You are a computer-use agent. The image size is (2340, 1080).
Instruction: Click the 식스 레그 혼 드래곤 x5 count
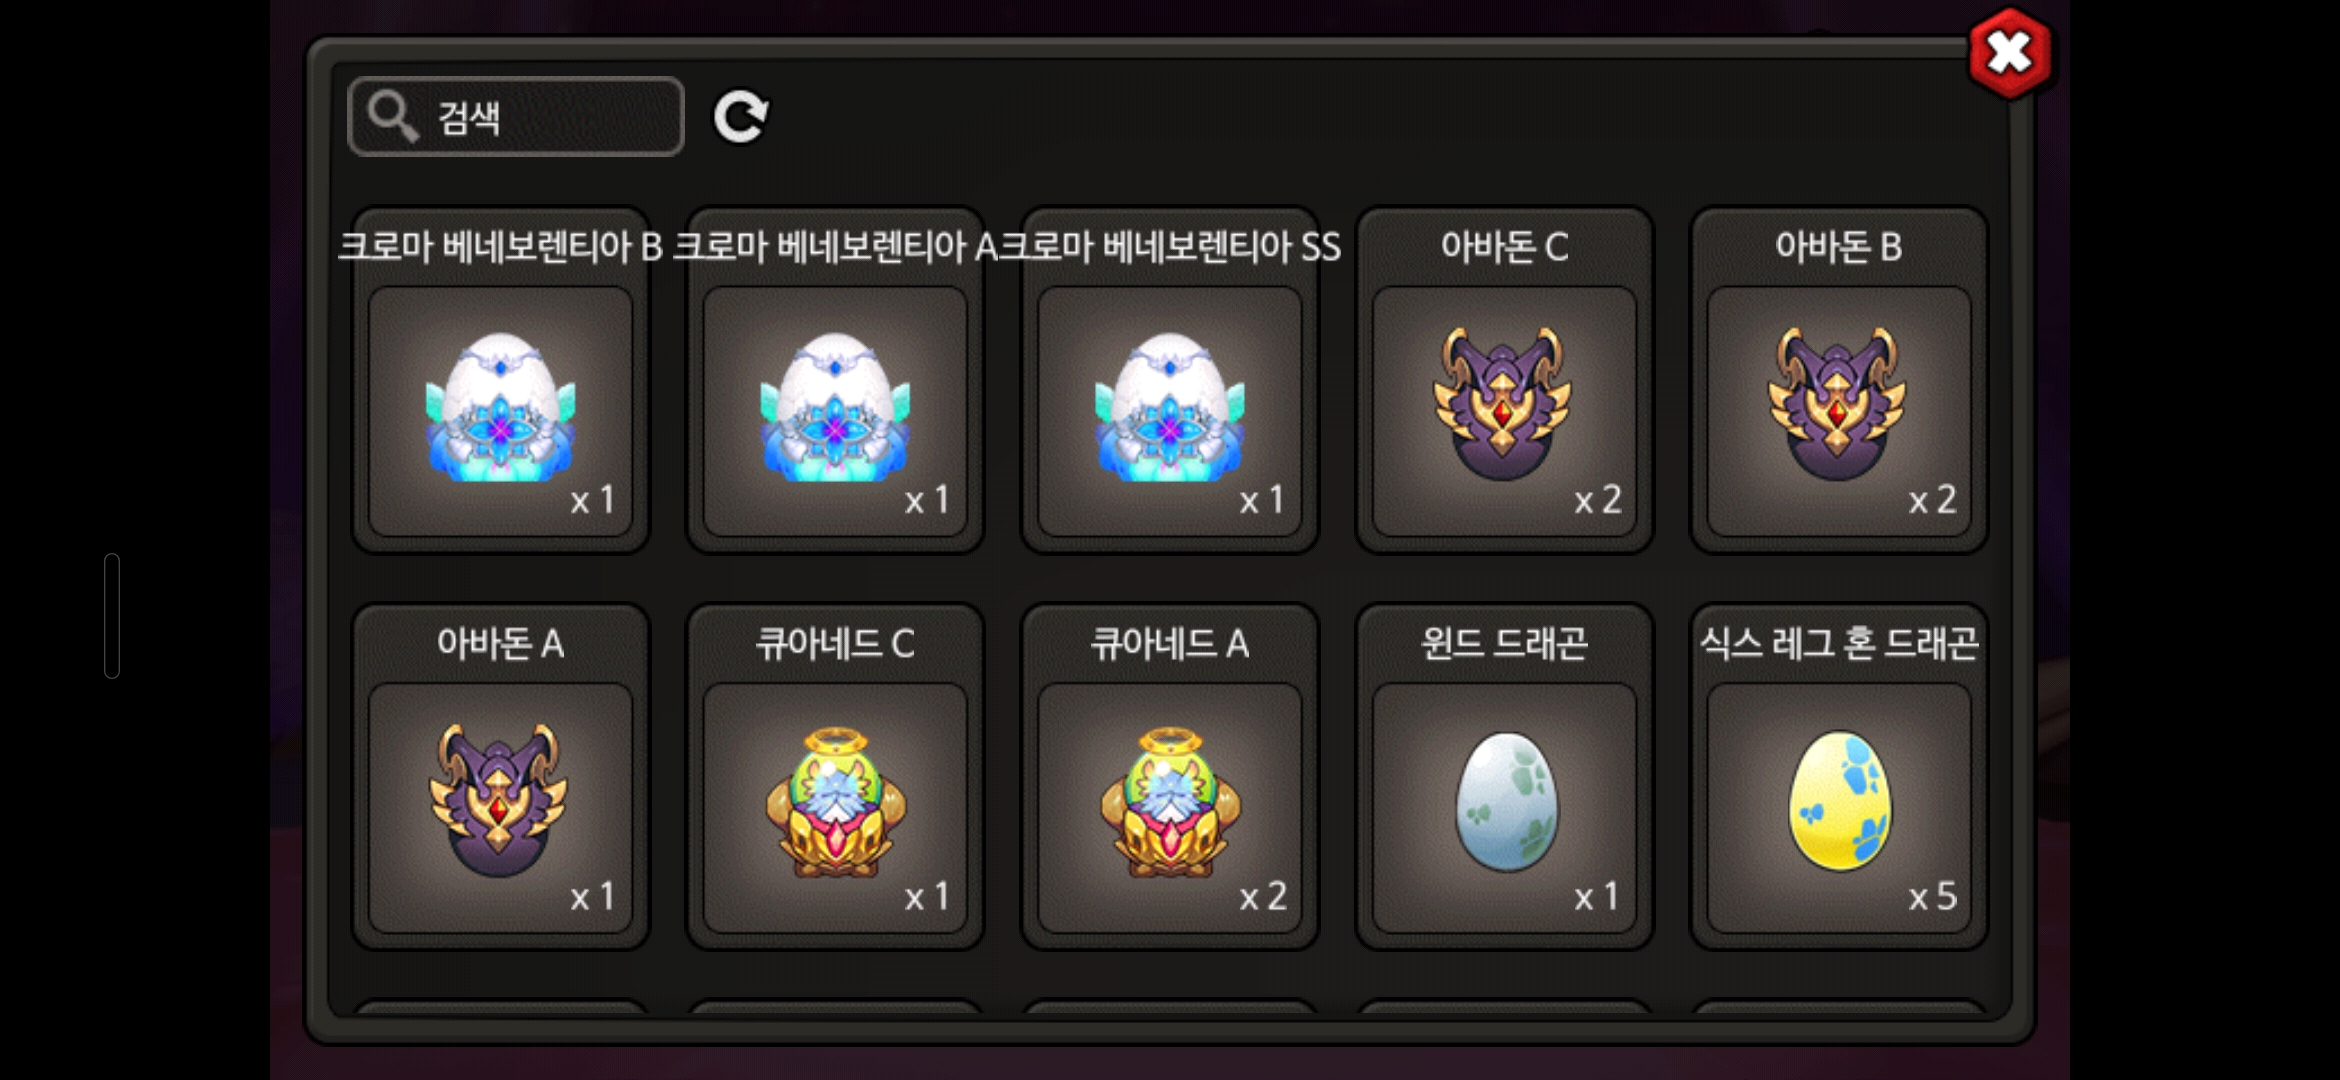click(1932, 896)
